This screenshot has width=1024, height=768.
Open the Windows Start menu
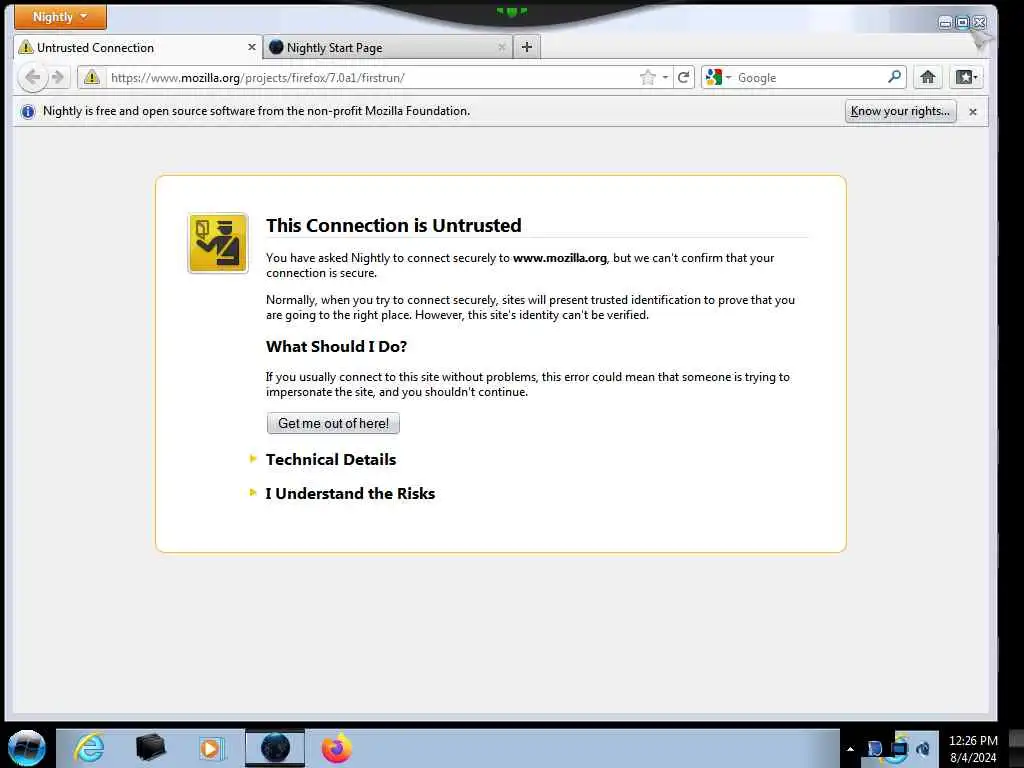click(x=27, y=748)
